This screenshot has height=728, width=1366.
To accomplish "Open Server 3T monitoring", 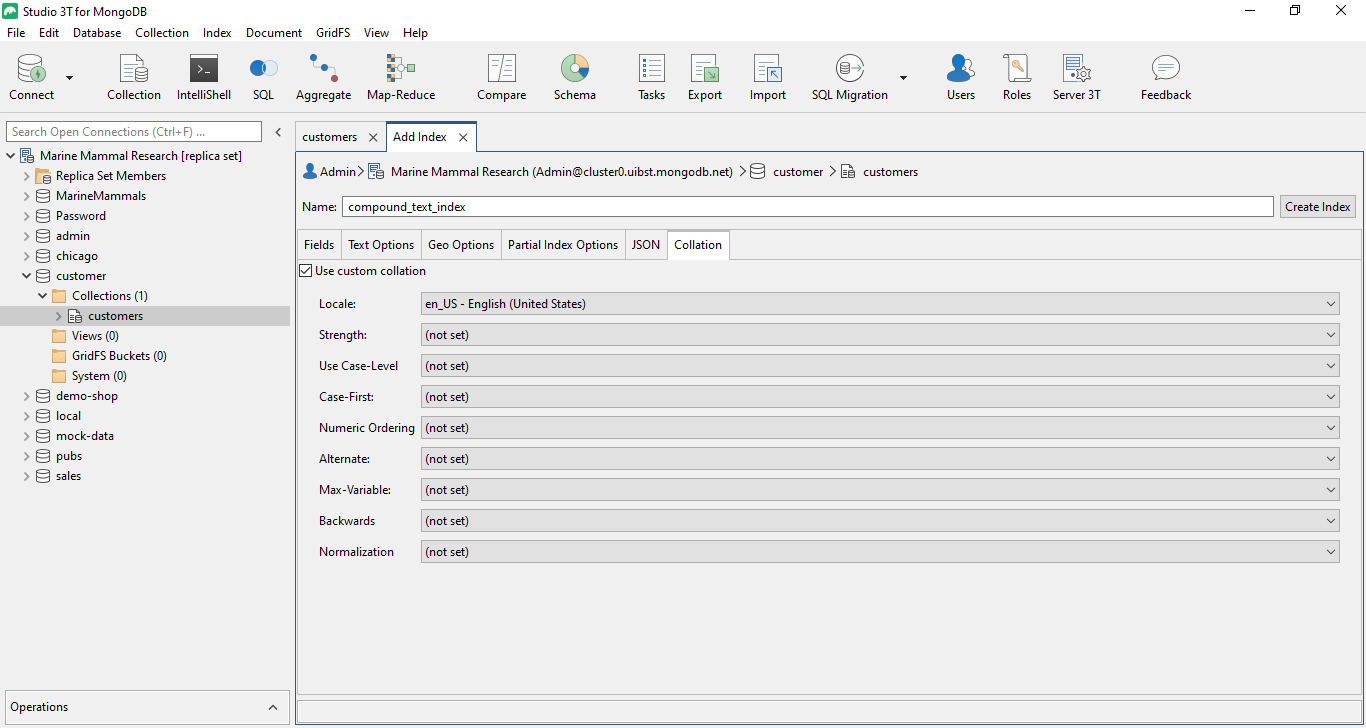I will 1076,76.
